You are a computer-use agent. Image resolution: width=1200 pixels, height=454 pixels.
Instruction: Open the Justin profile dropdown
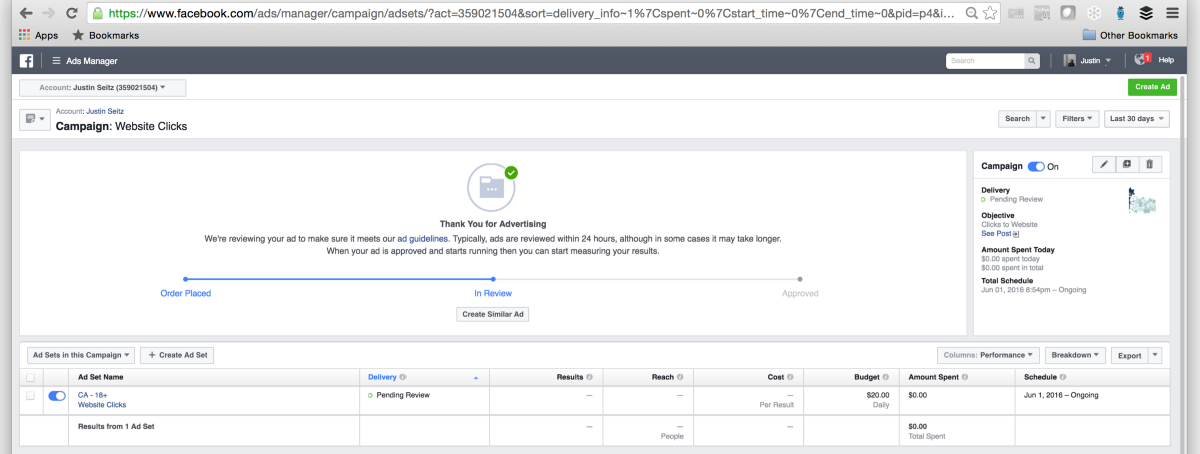(x=1087, y=61)
